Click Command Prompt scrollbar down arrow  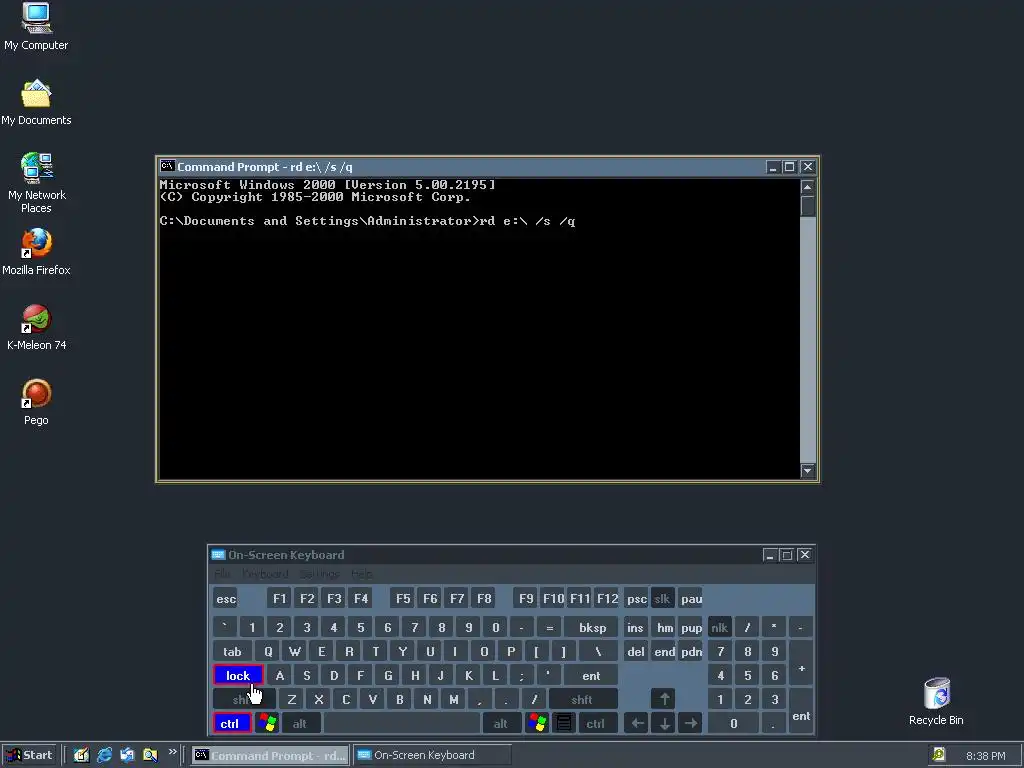(808, 470)
